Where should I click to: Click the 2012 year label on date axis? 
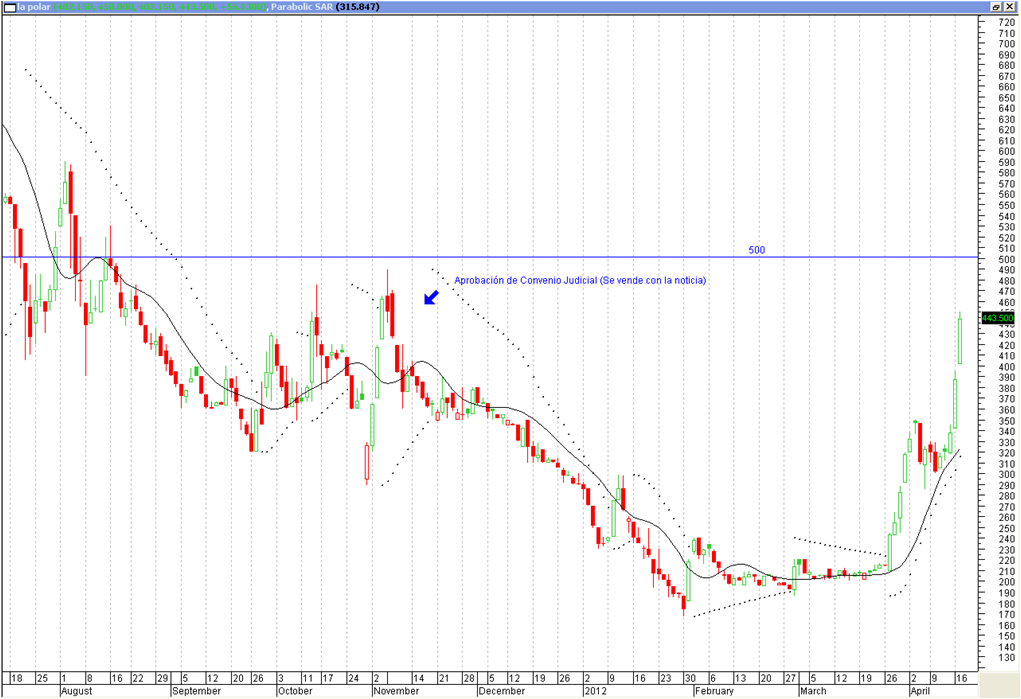[x=596, y=691]
